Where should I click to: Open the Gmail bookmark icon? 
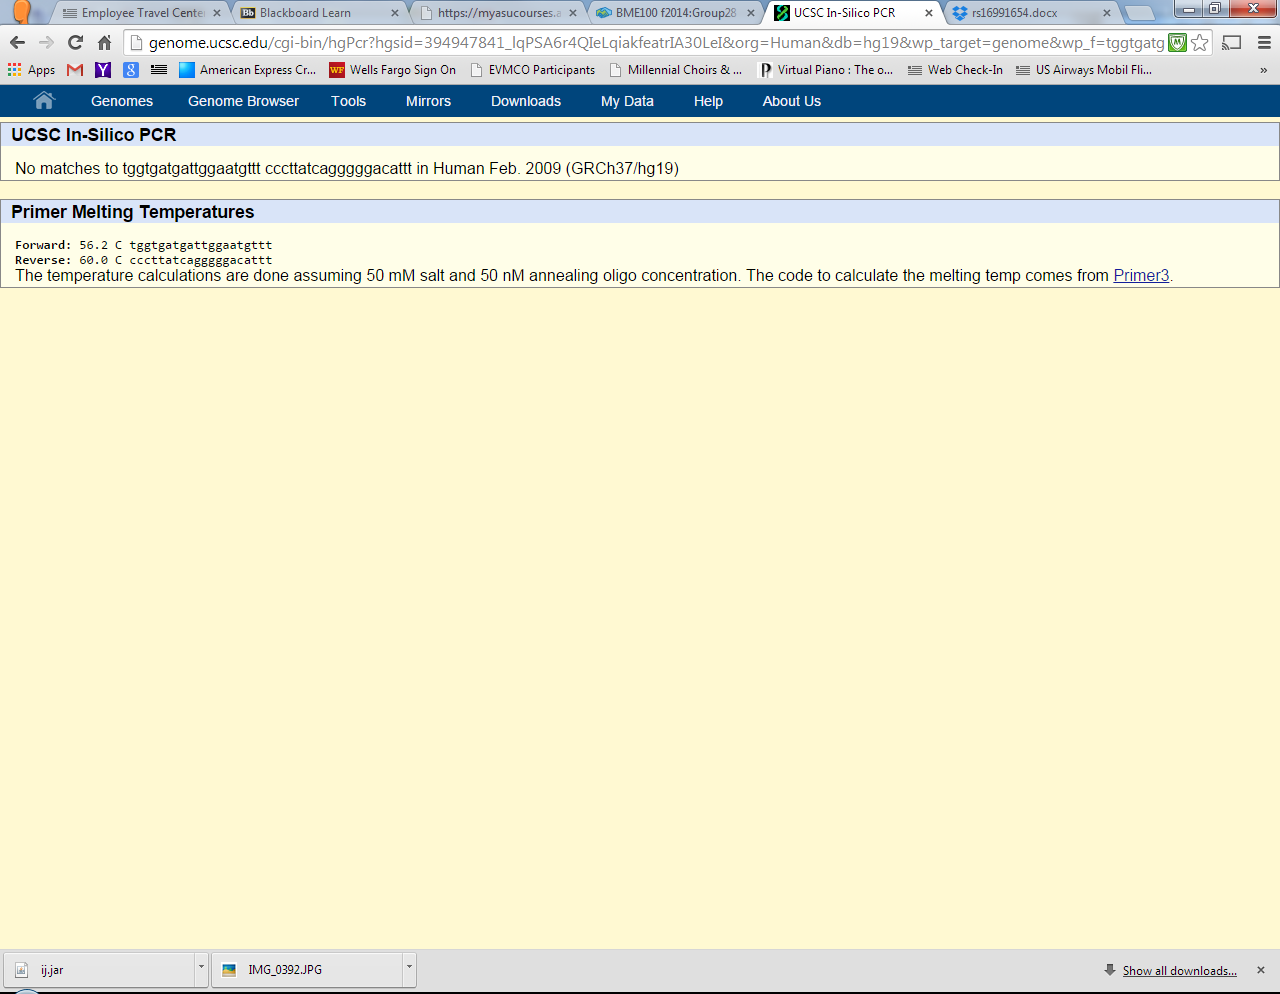[75, 70]
